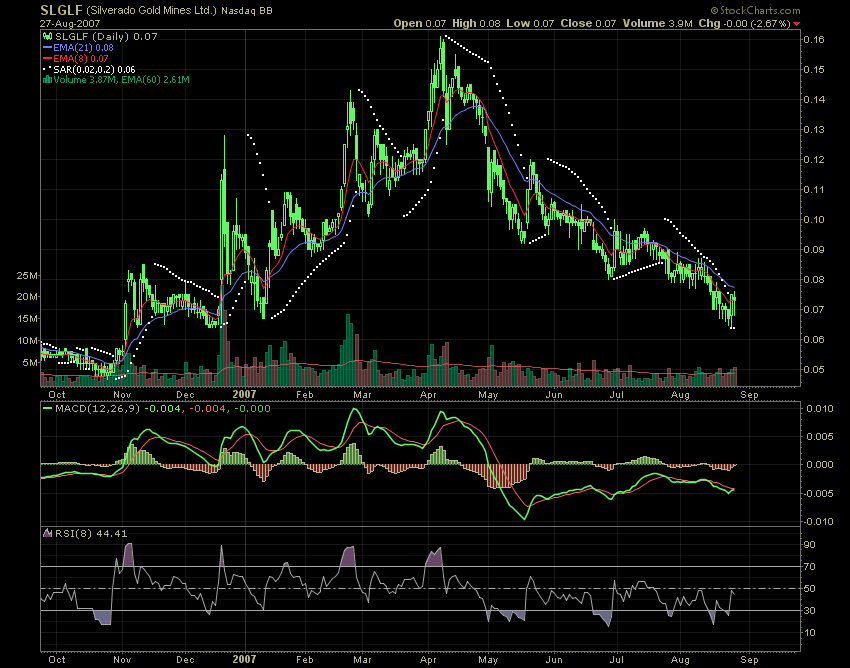
Task: Click the -0.010 MACD axis label
Action: [817, 522]
